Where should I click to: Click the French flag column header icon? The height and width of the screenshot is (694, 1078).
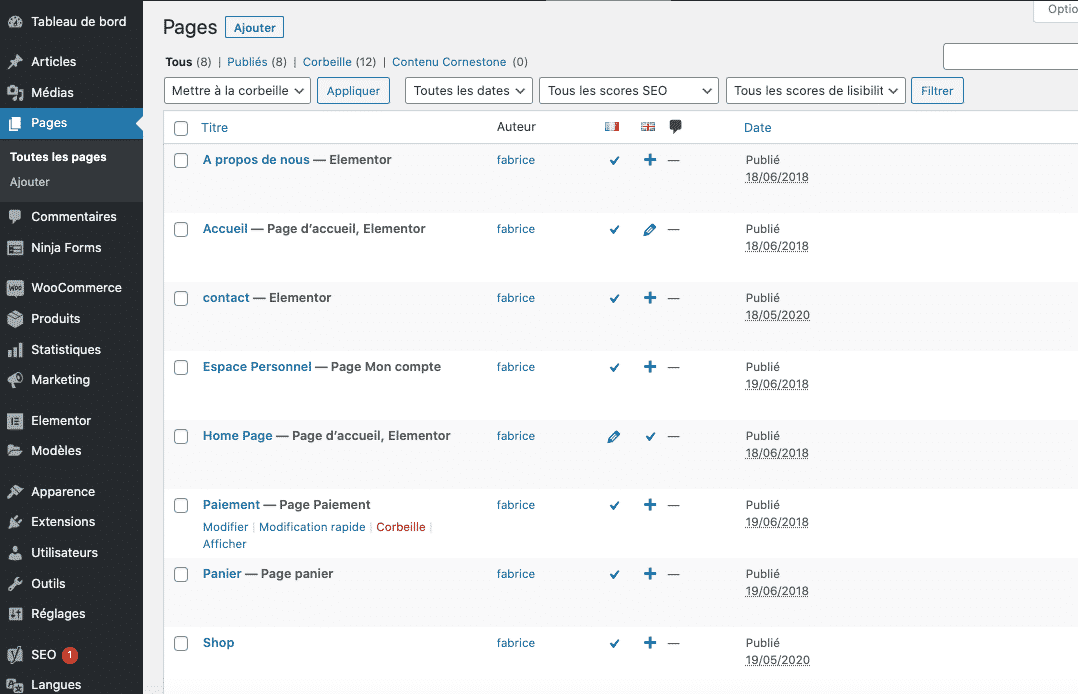point(612,127)
